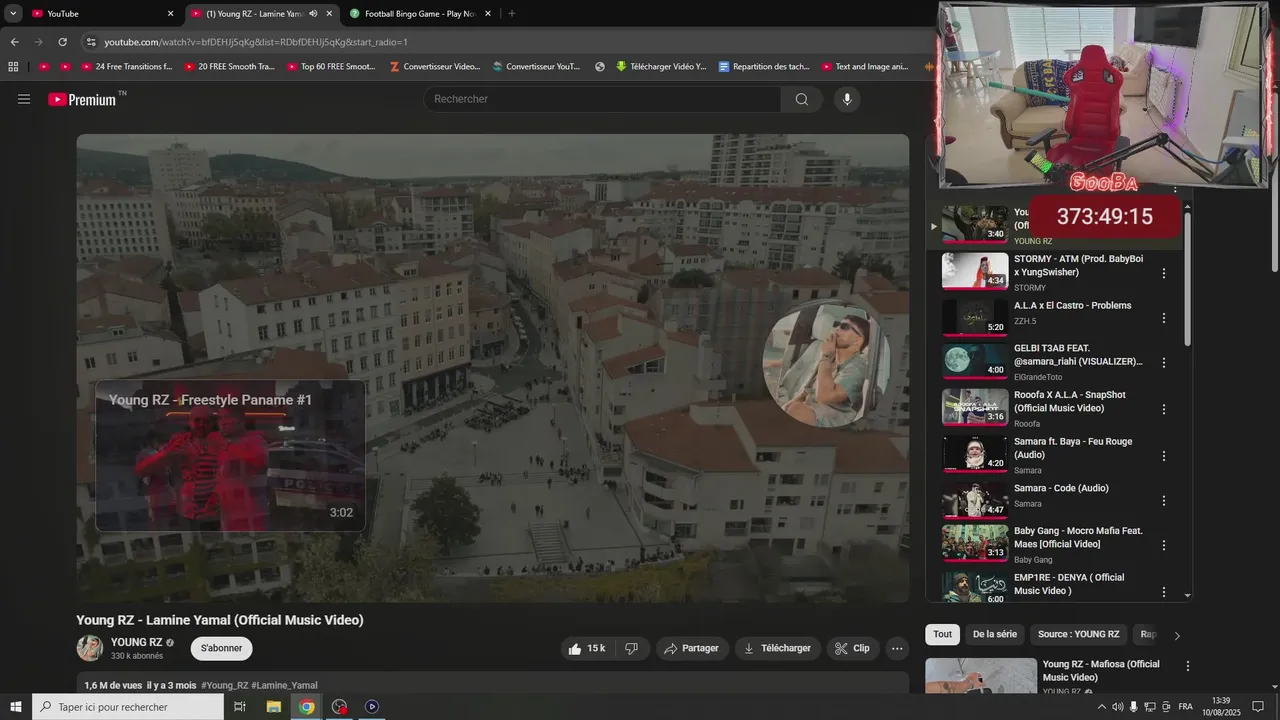
Task: Open Chrome apps grid in bookmarks bar
Action: [x=13, y=67]
